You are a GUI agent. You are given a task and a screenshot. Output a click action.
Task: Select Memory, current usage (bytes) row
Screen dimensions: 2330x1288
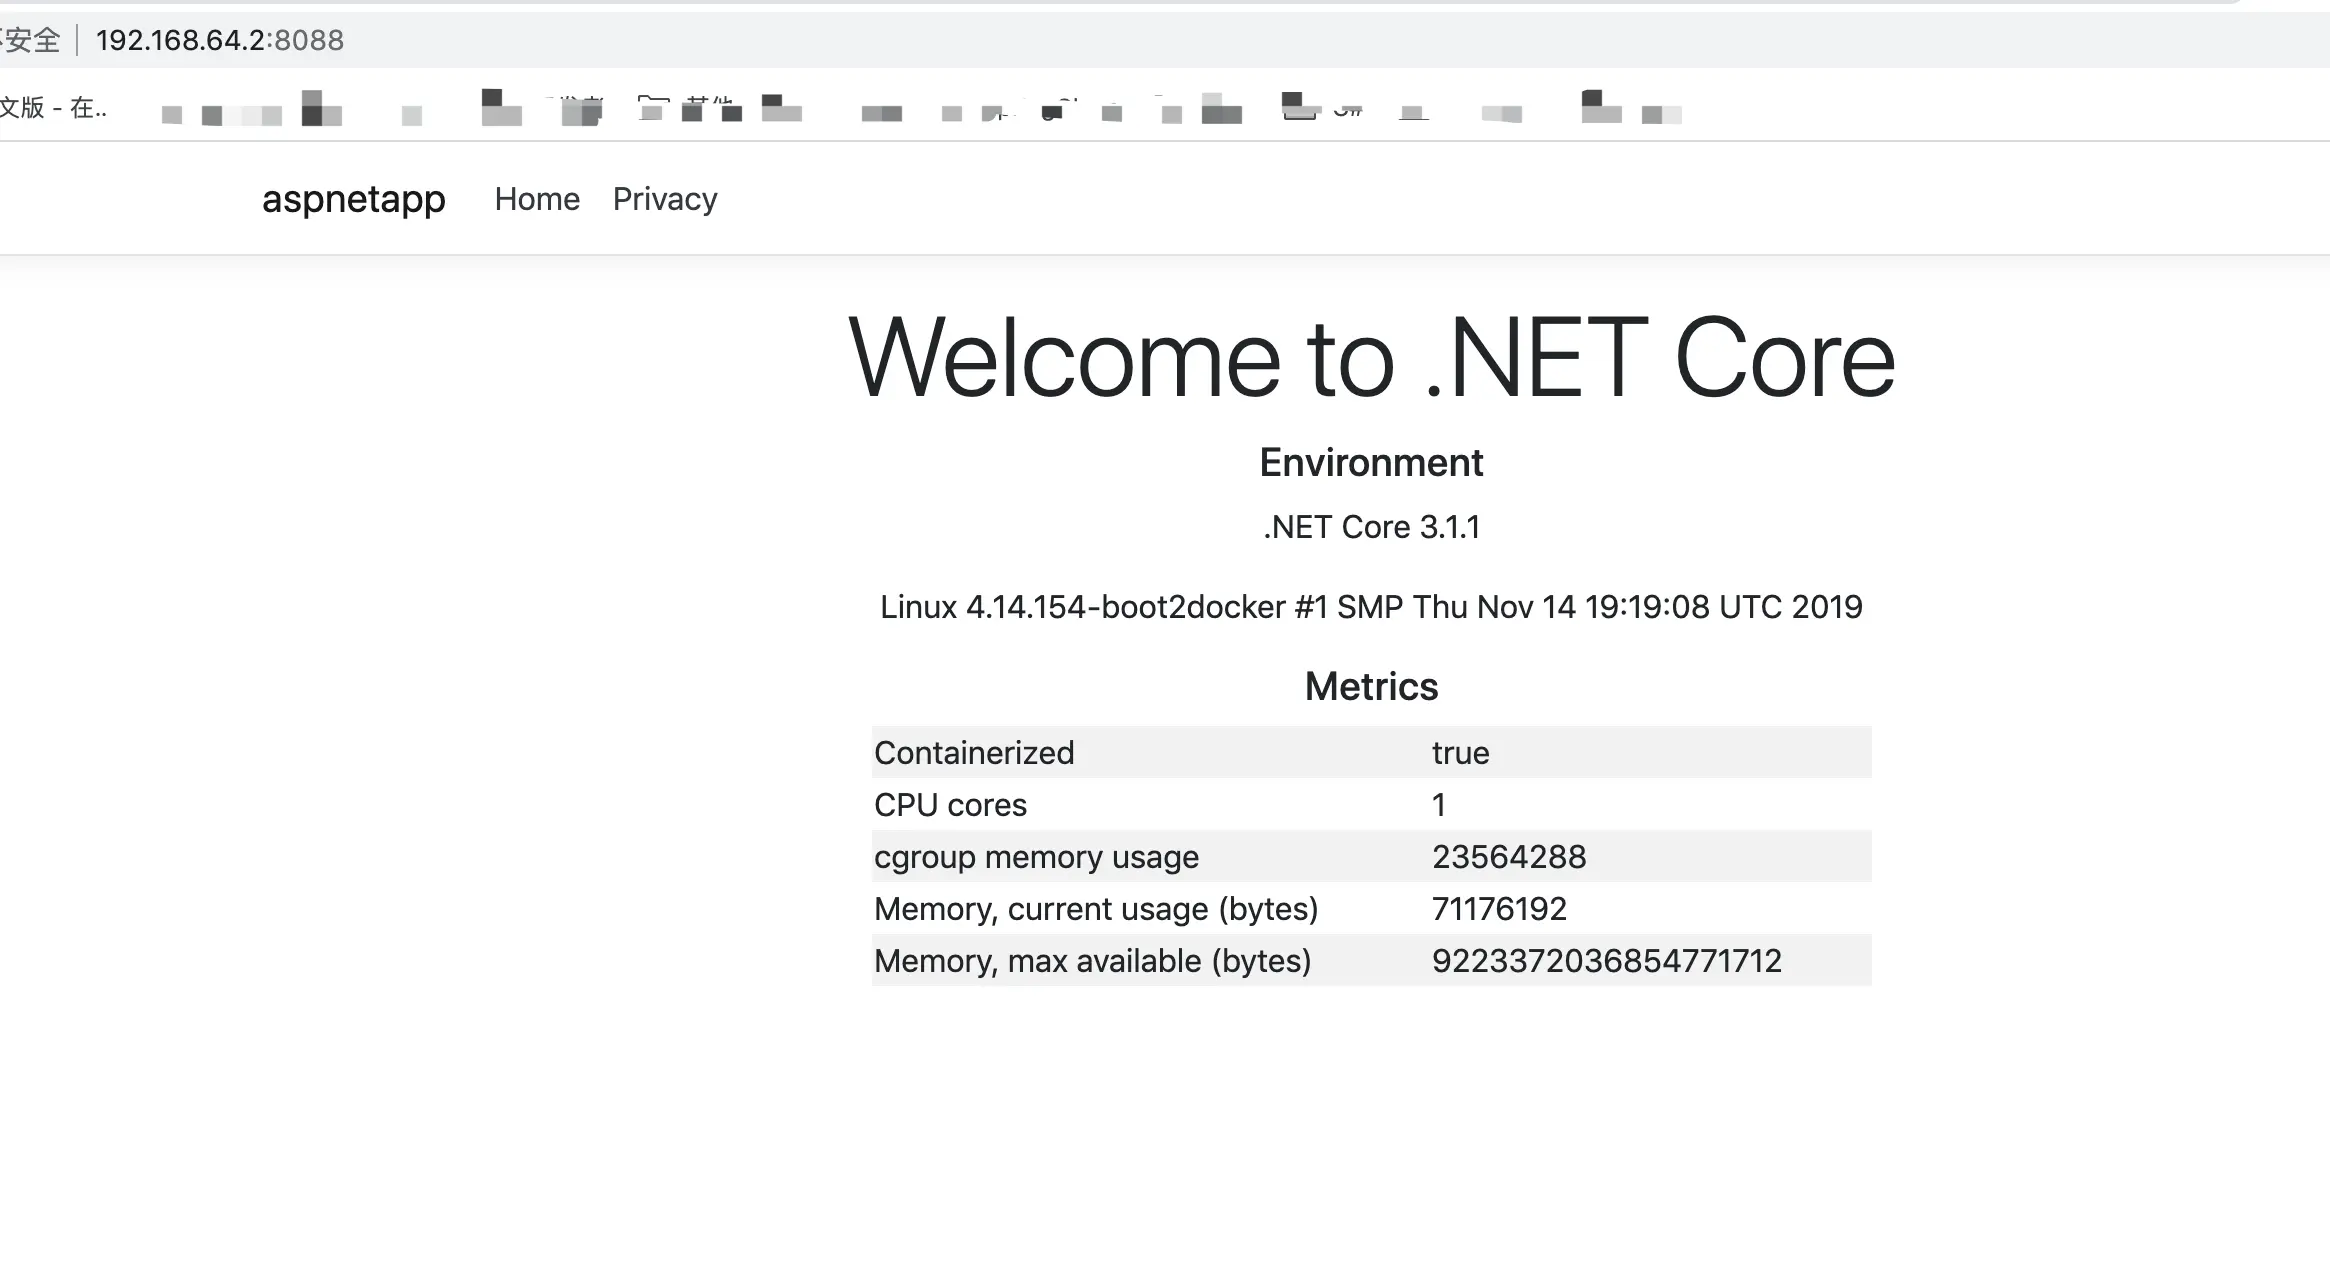(1096, 909)
